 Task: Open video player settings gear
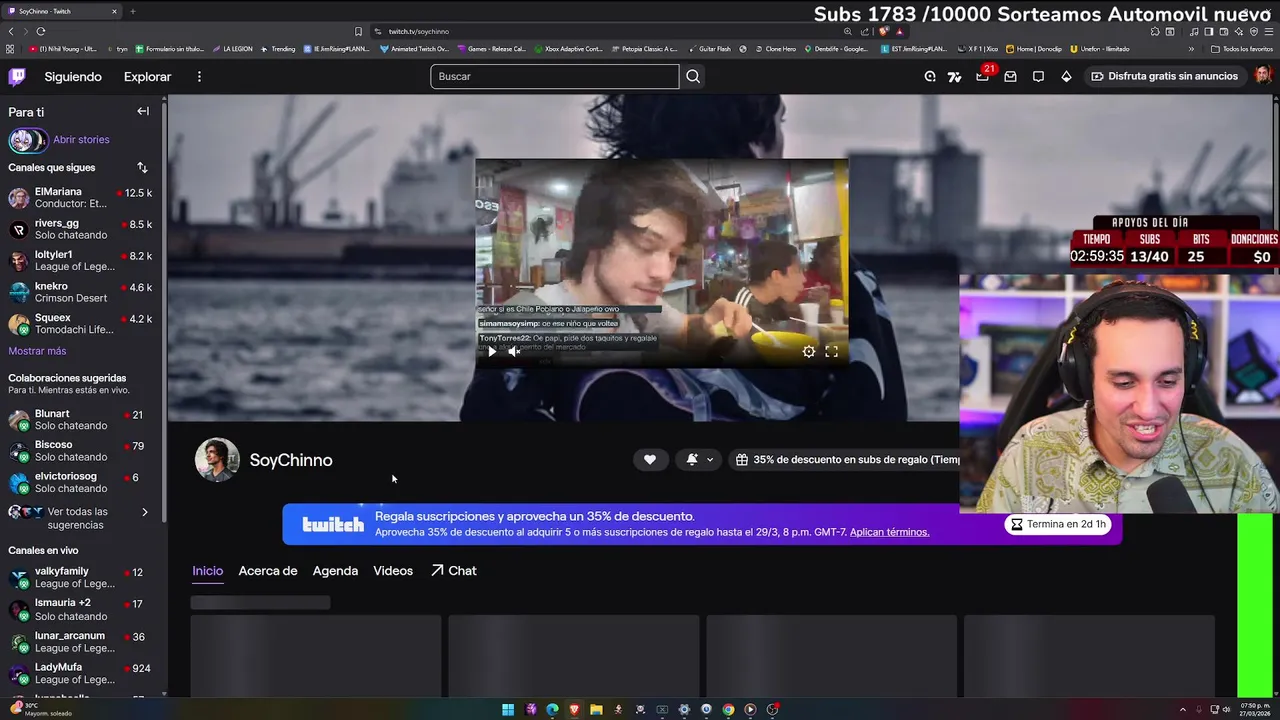coord(808,351)
